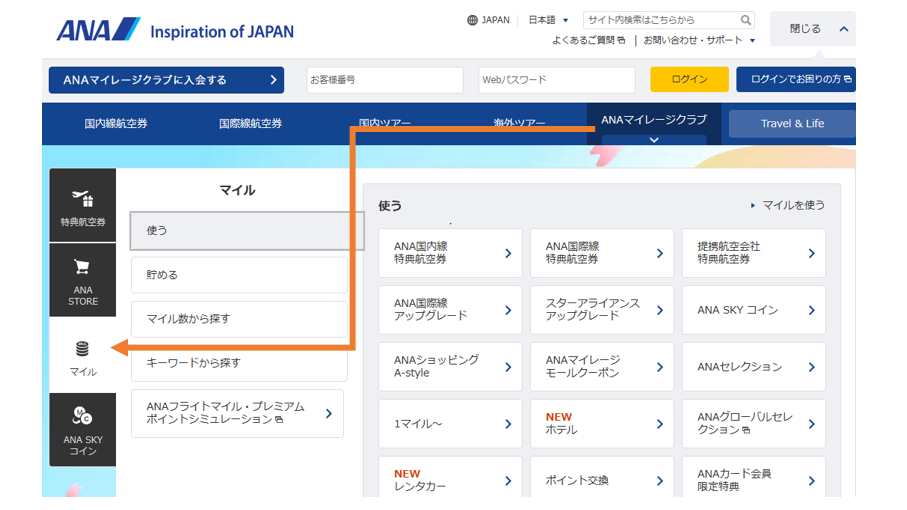Click the globe JAPAN region icon
907x510 pixels.
click(x=473, y=20)
